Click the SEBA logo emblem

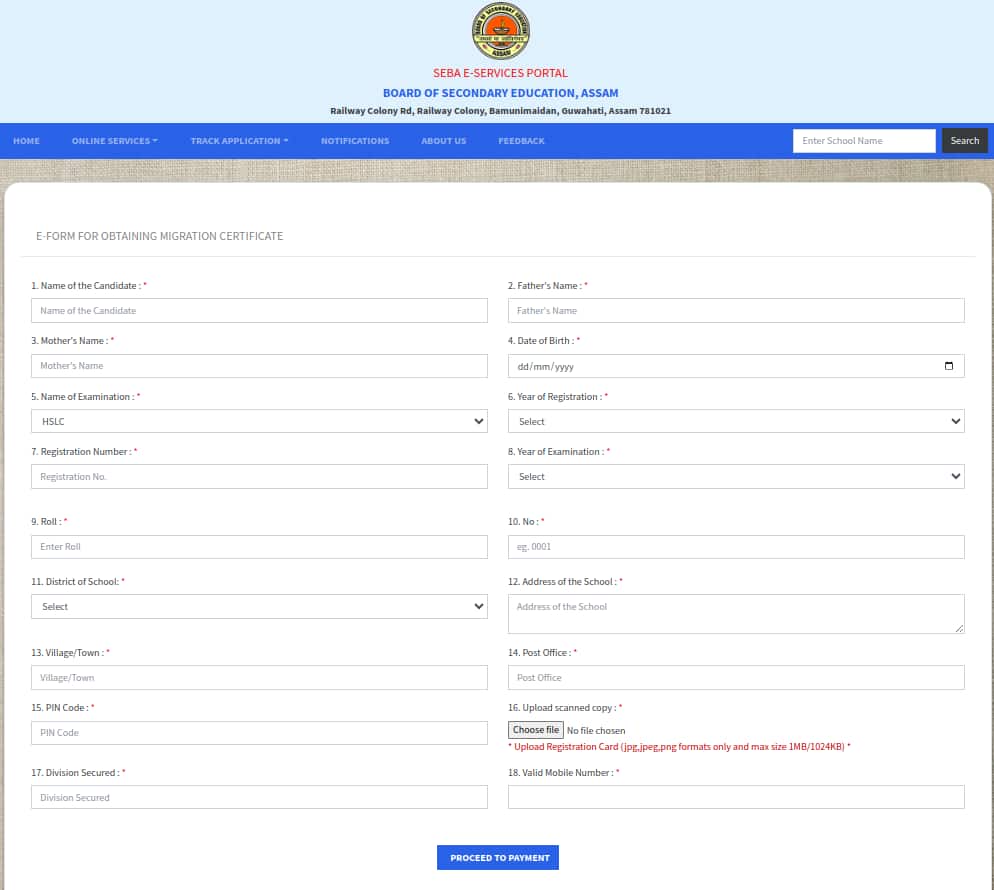(500, 32)
